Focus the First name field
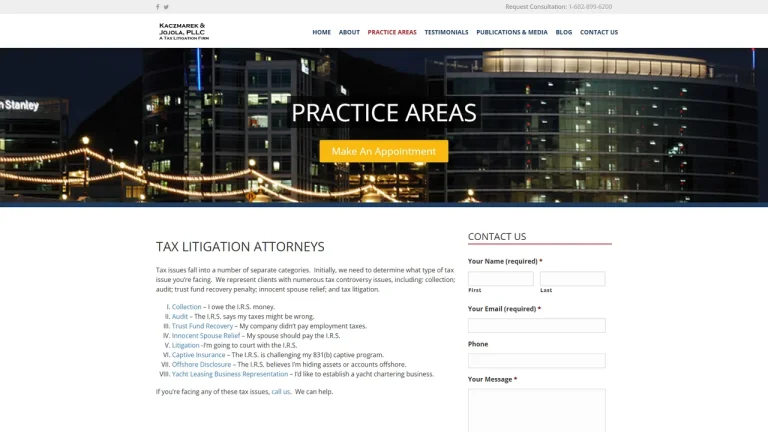768x432 pixels. (x=501, y=279)
